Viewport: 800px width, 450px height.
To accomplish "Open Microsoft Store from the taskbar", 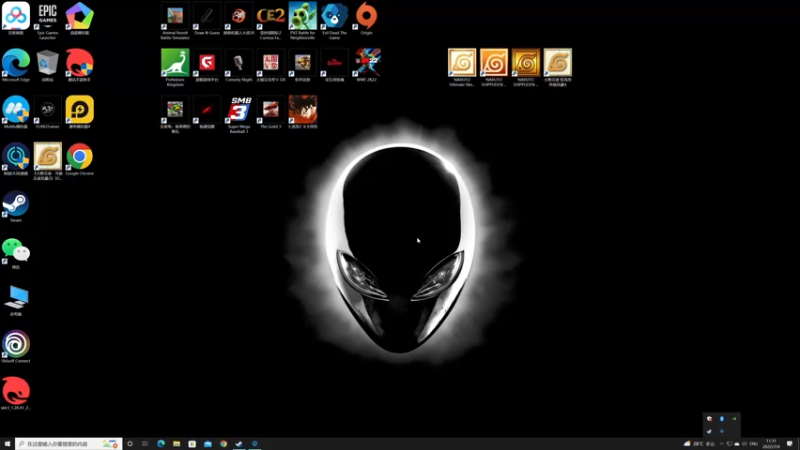I will click(x=192, y=444).
